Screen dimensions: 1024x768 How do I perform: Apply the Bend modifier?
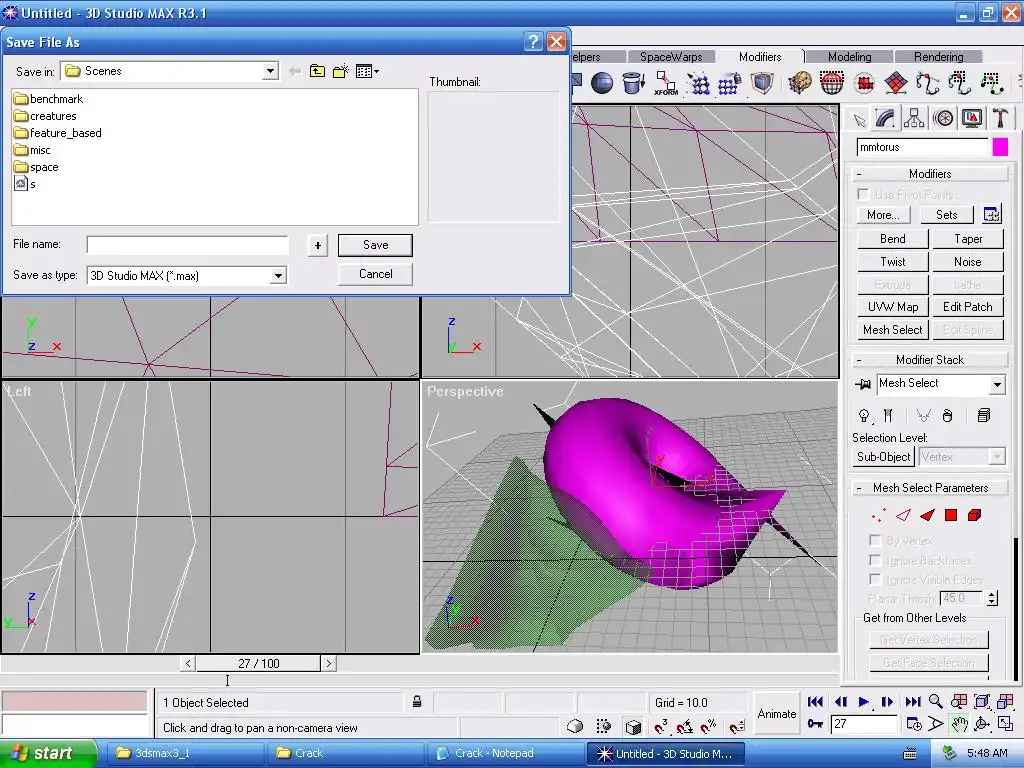tap(892, 239)
